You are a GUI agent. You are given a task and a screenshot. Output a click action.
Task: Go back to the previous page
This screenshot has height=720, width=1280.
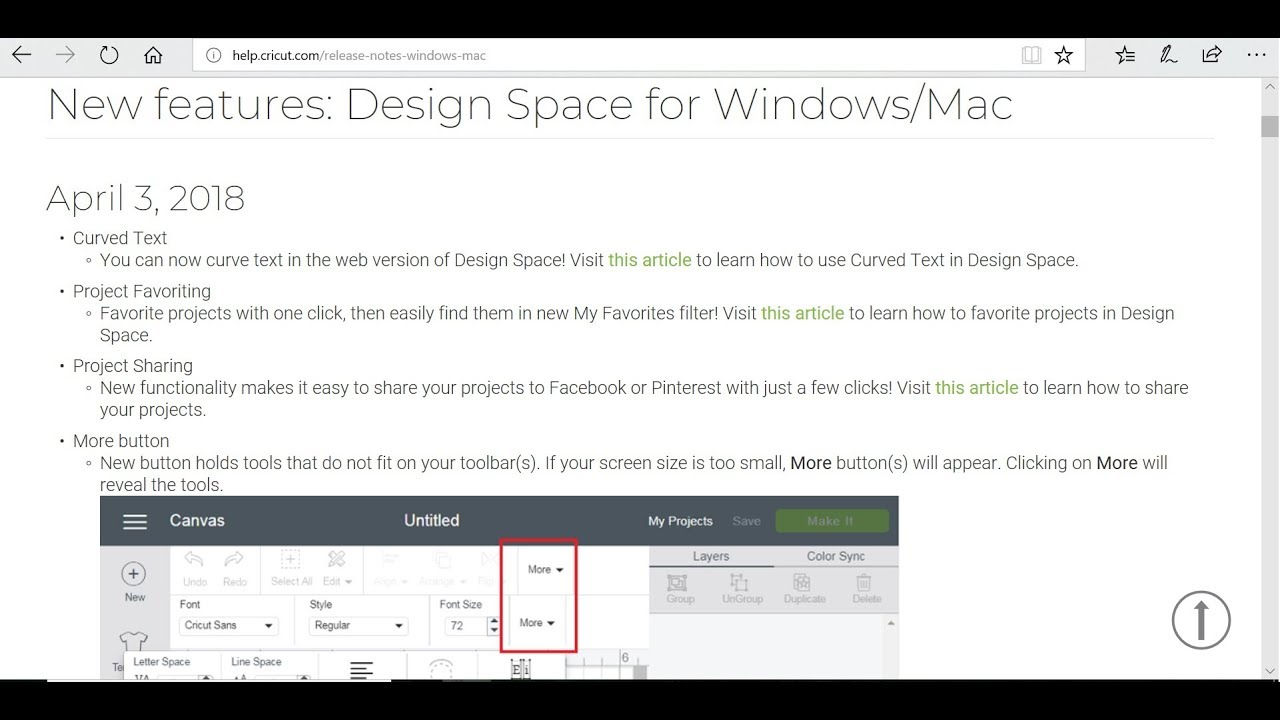coord(21,55)
